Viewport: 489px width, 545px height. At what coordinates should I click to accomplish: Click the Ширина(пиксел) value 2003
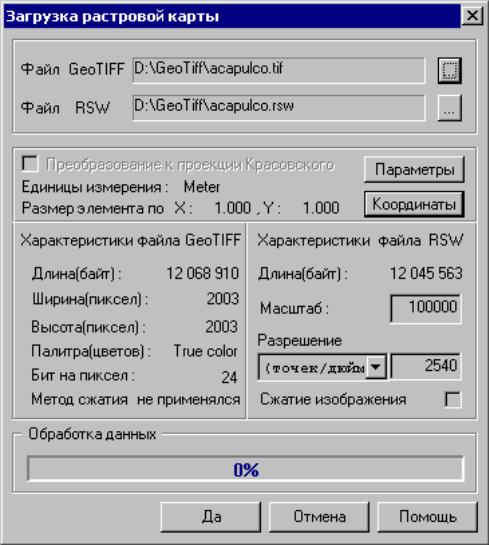tap(223, 299)
